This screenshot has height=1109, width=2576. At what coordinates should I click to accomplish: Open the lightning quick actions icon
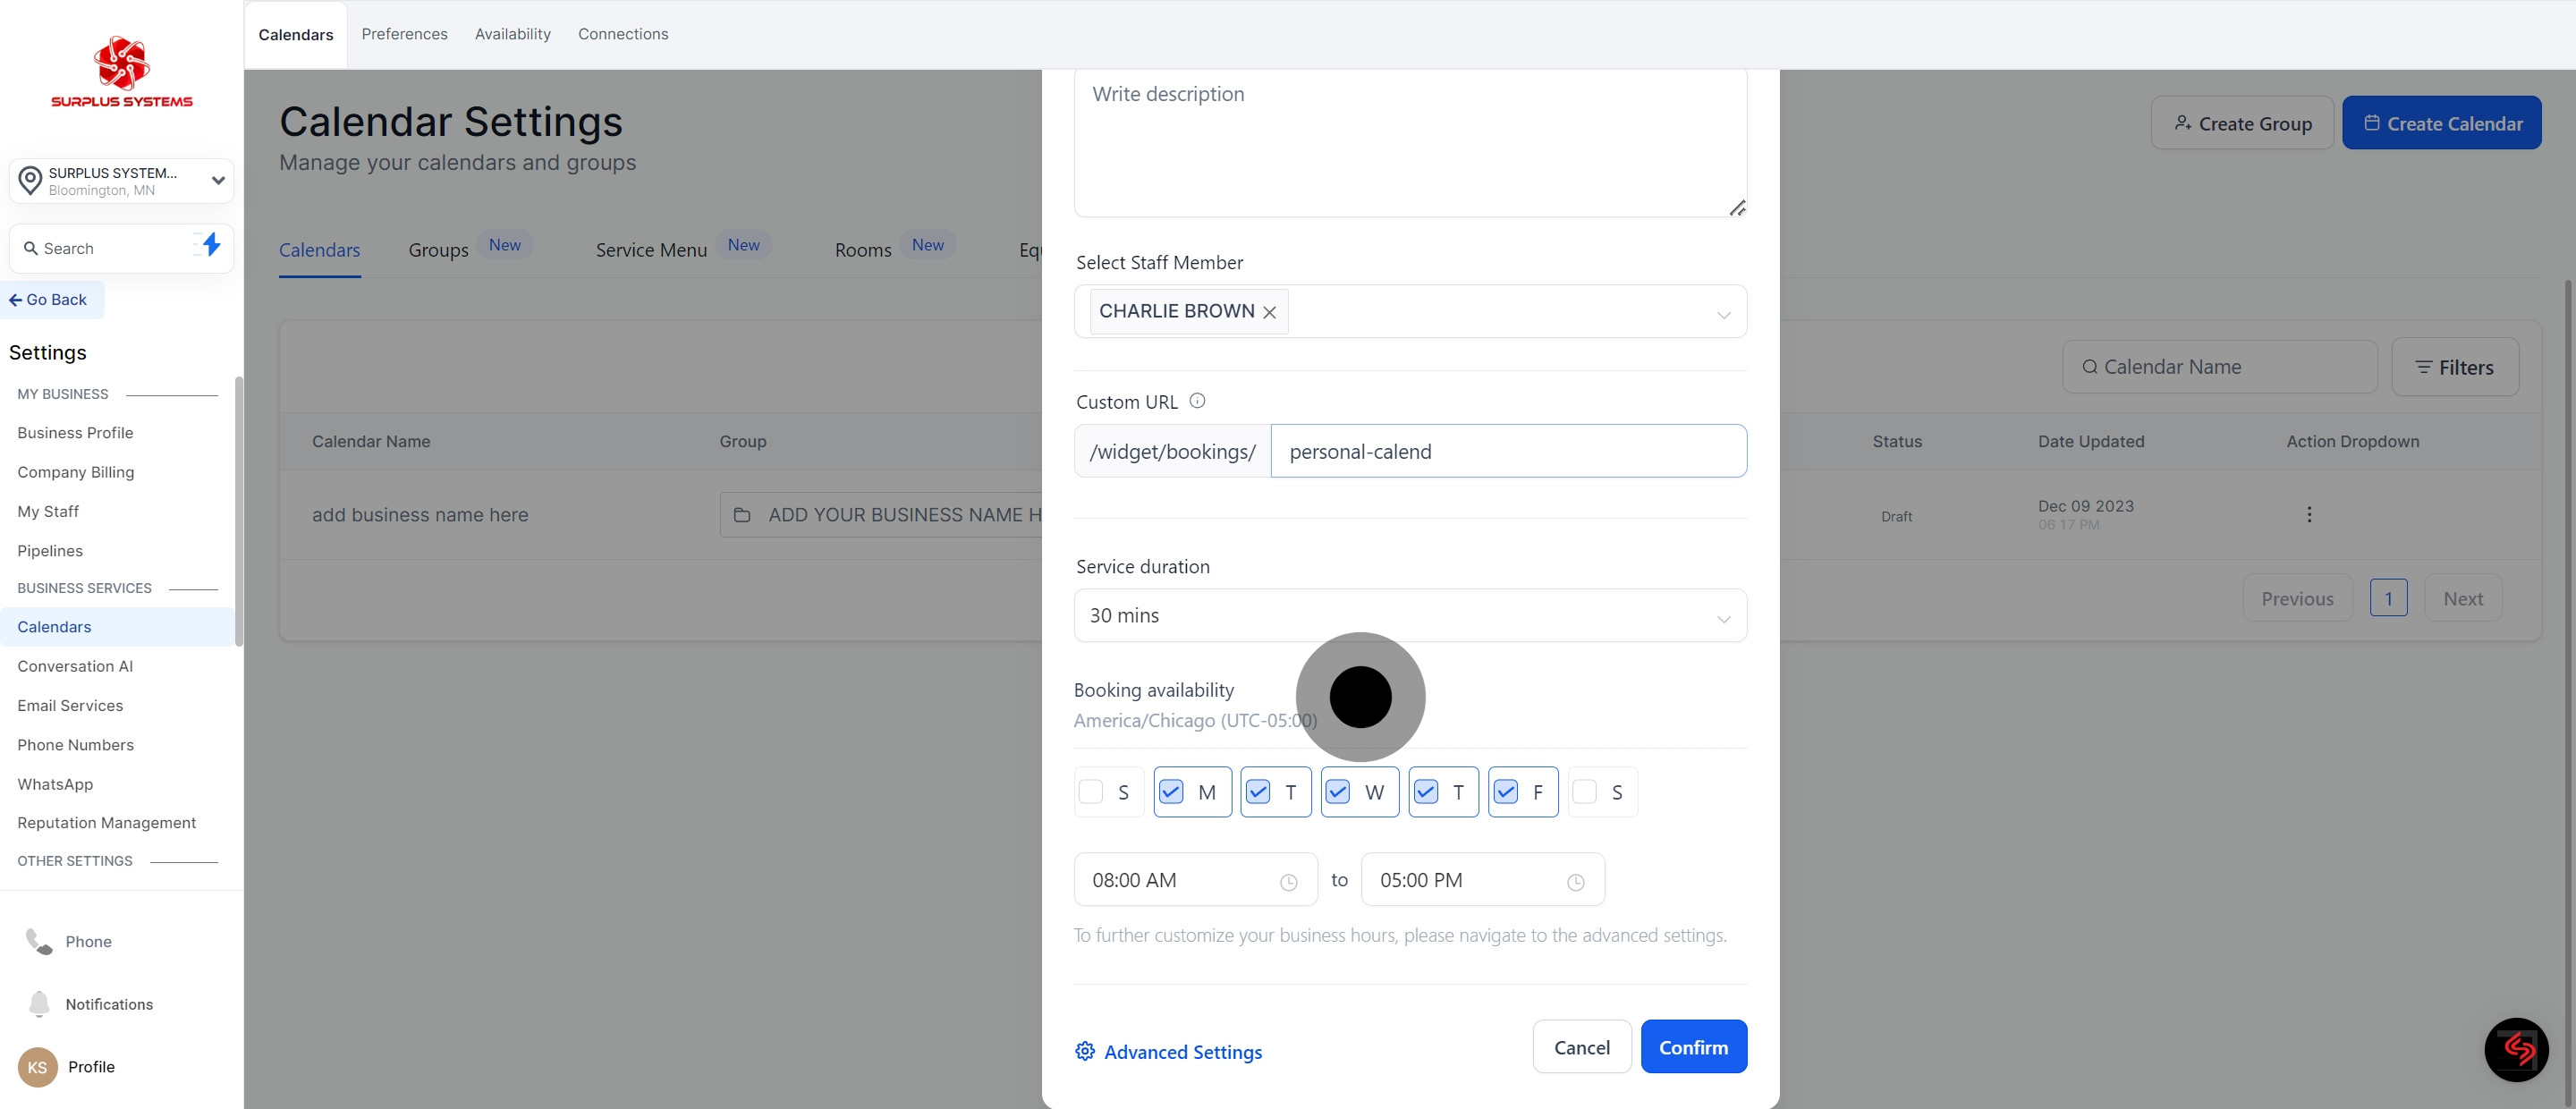[209, 245]
